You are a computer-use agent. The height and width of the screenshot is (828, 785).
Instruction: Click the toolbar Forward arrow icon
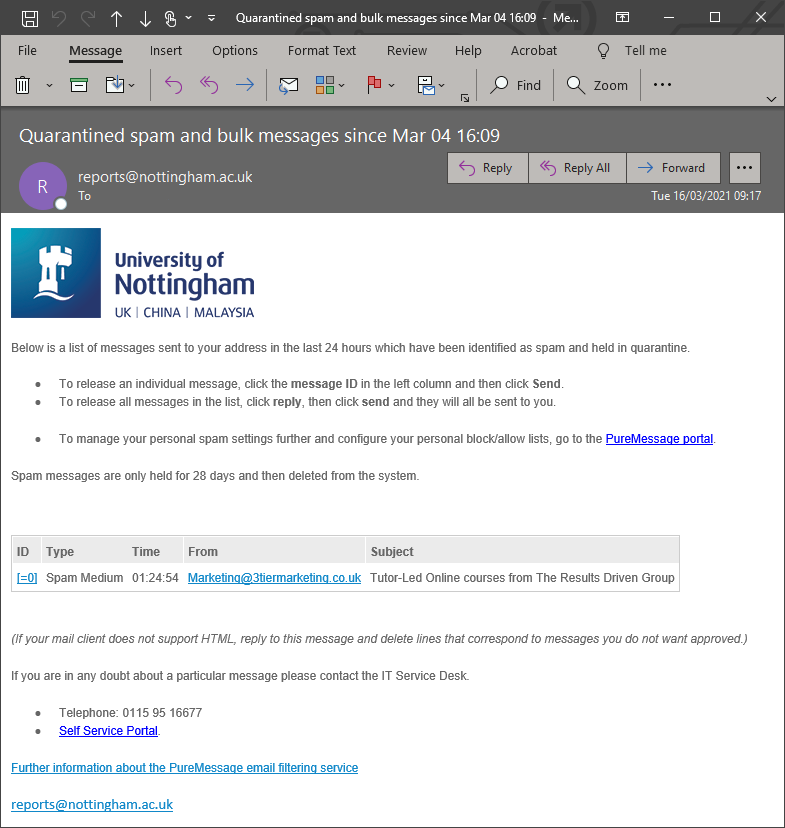point(245,85)
